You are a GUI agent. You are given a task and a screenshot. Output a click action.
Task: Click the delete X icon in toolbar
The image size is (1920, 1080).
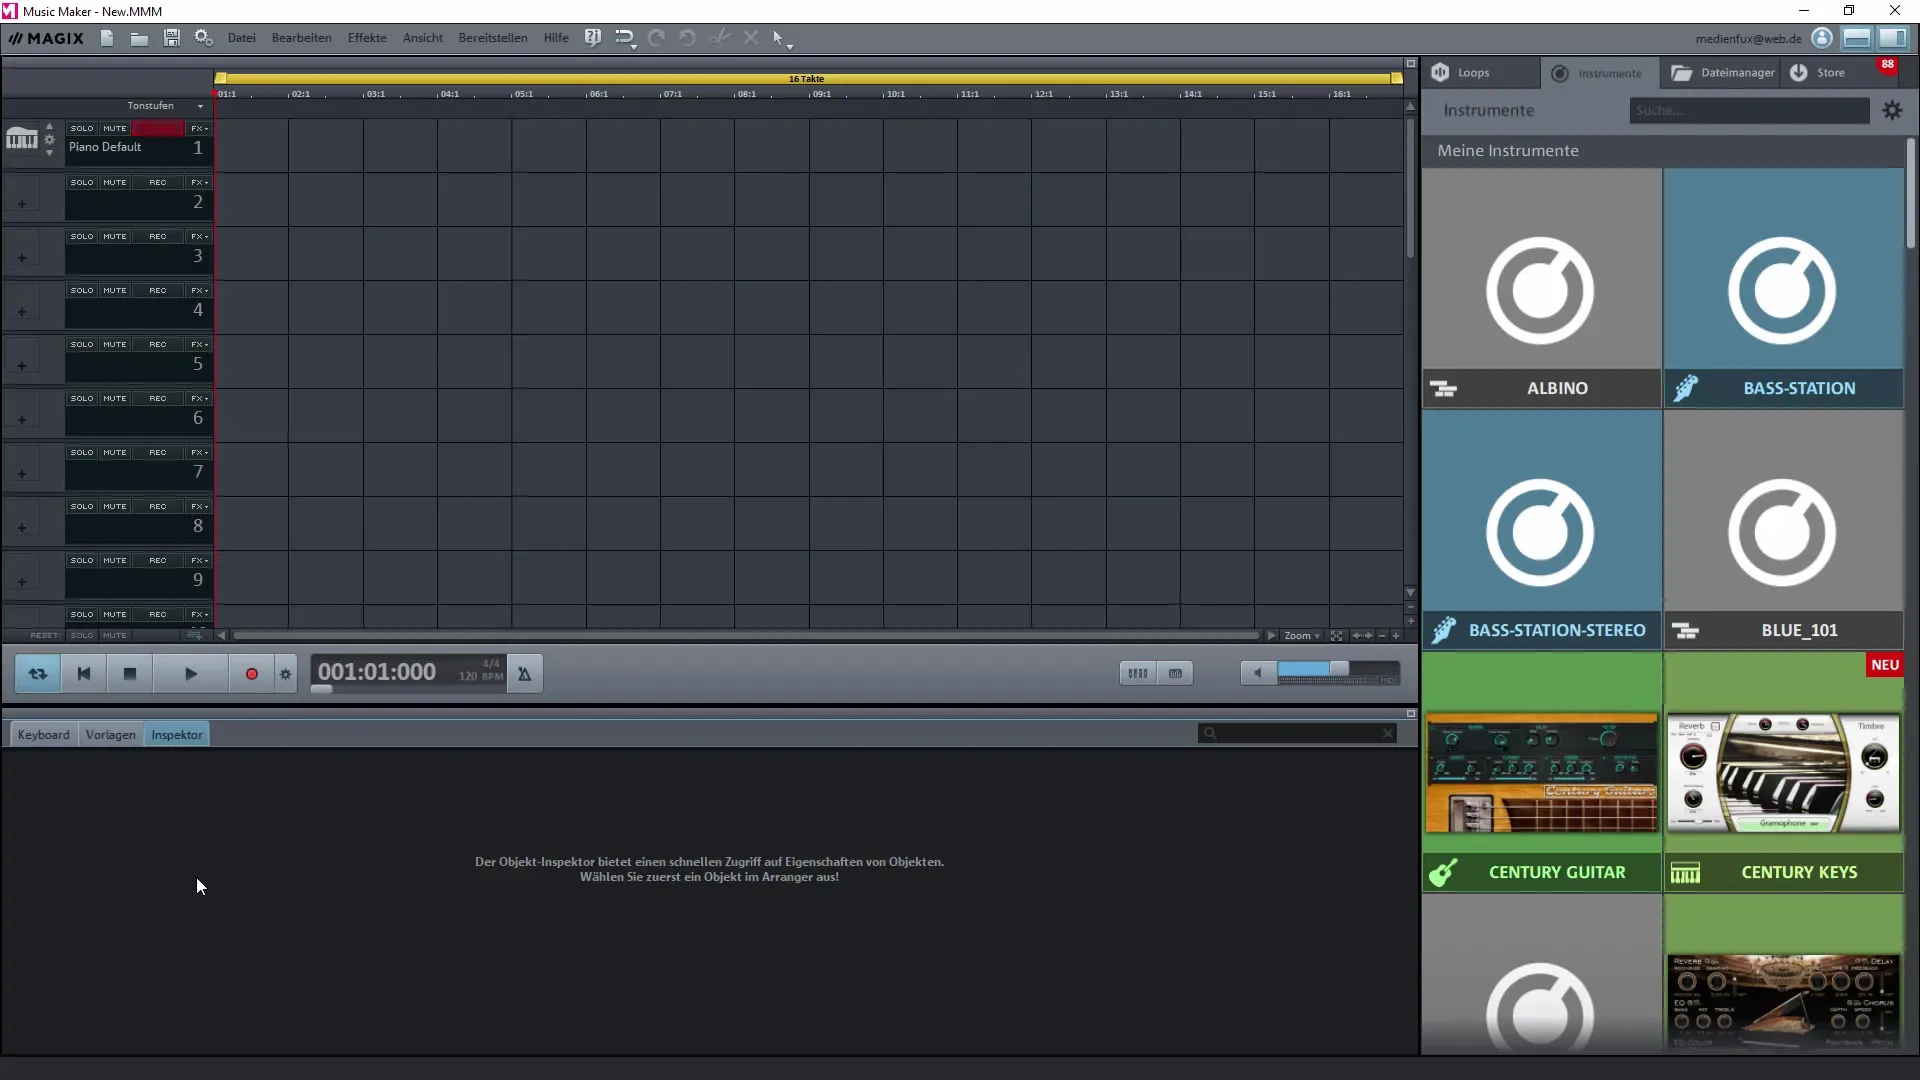coord(751,38)
